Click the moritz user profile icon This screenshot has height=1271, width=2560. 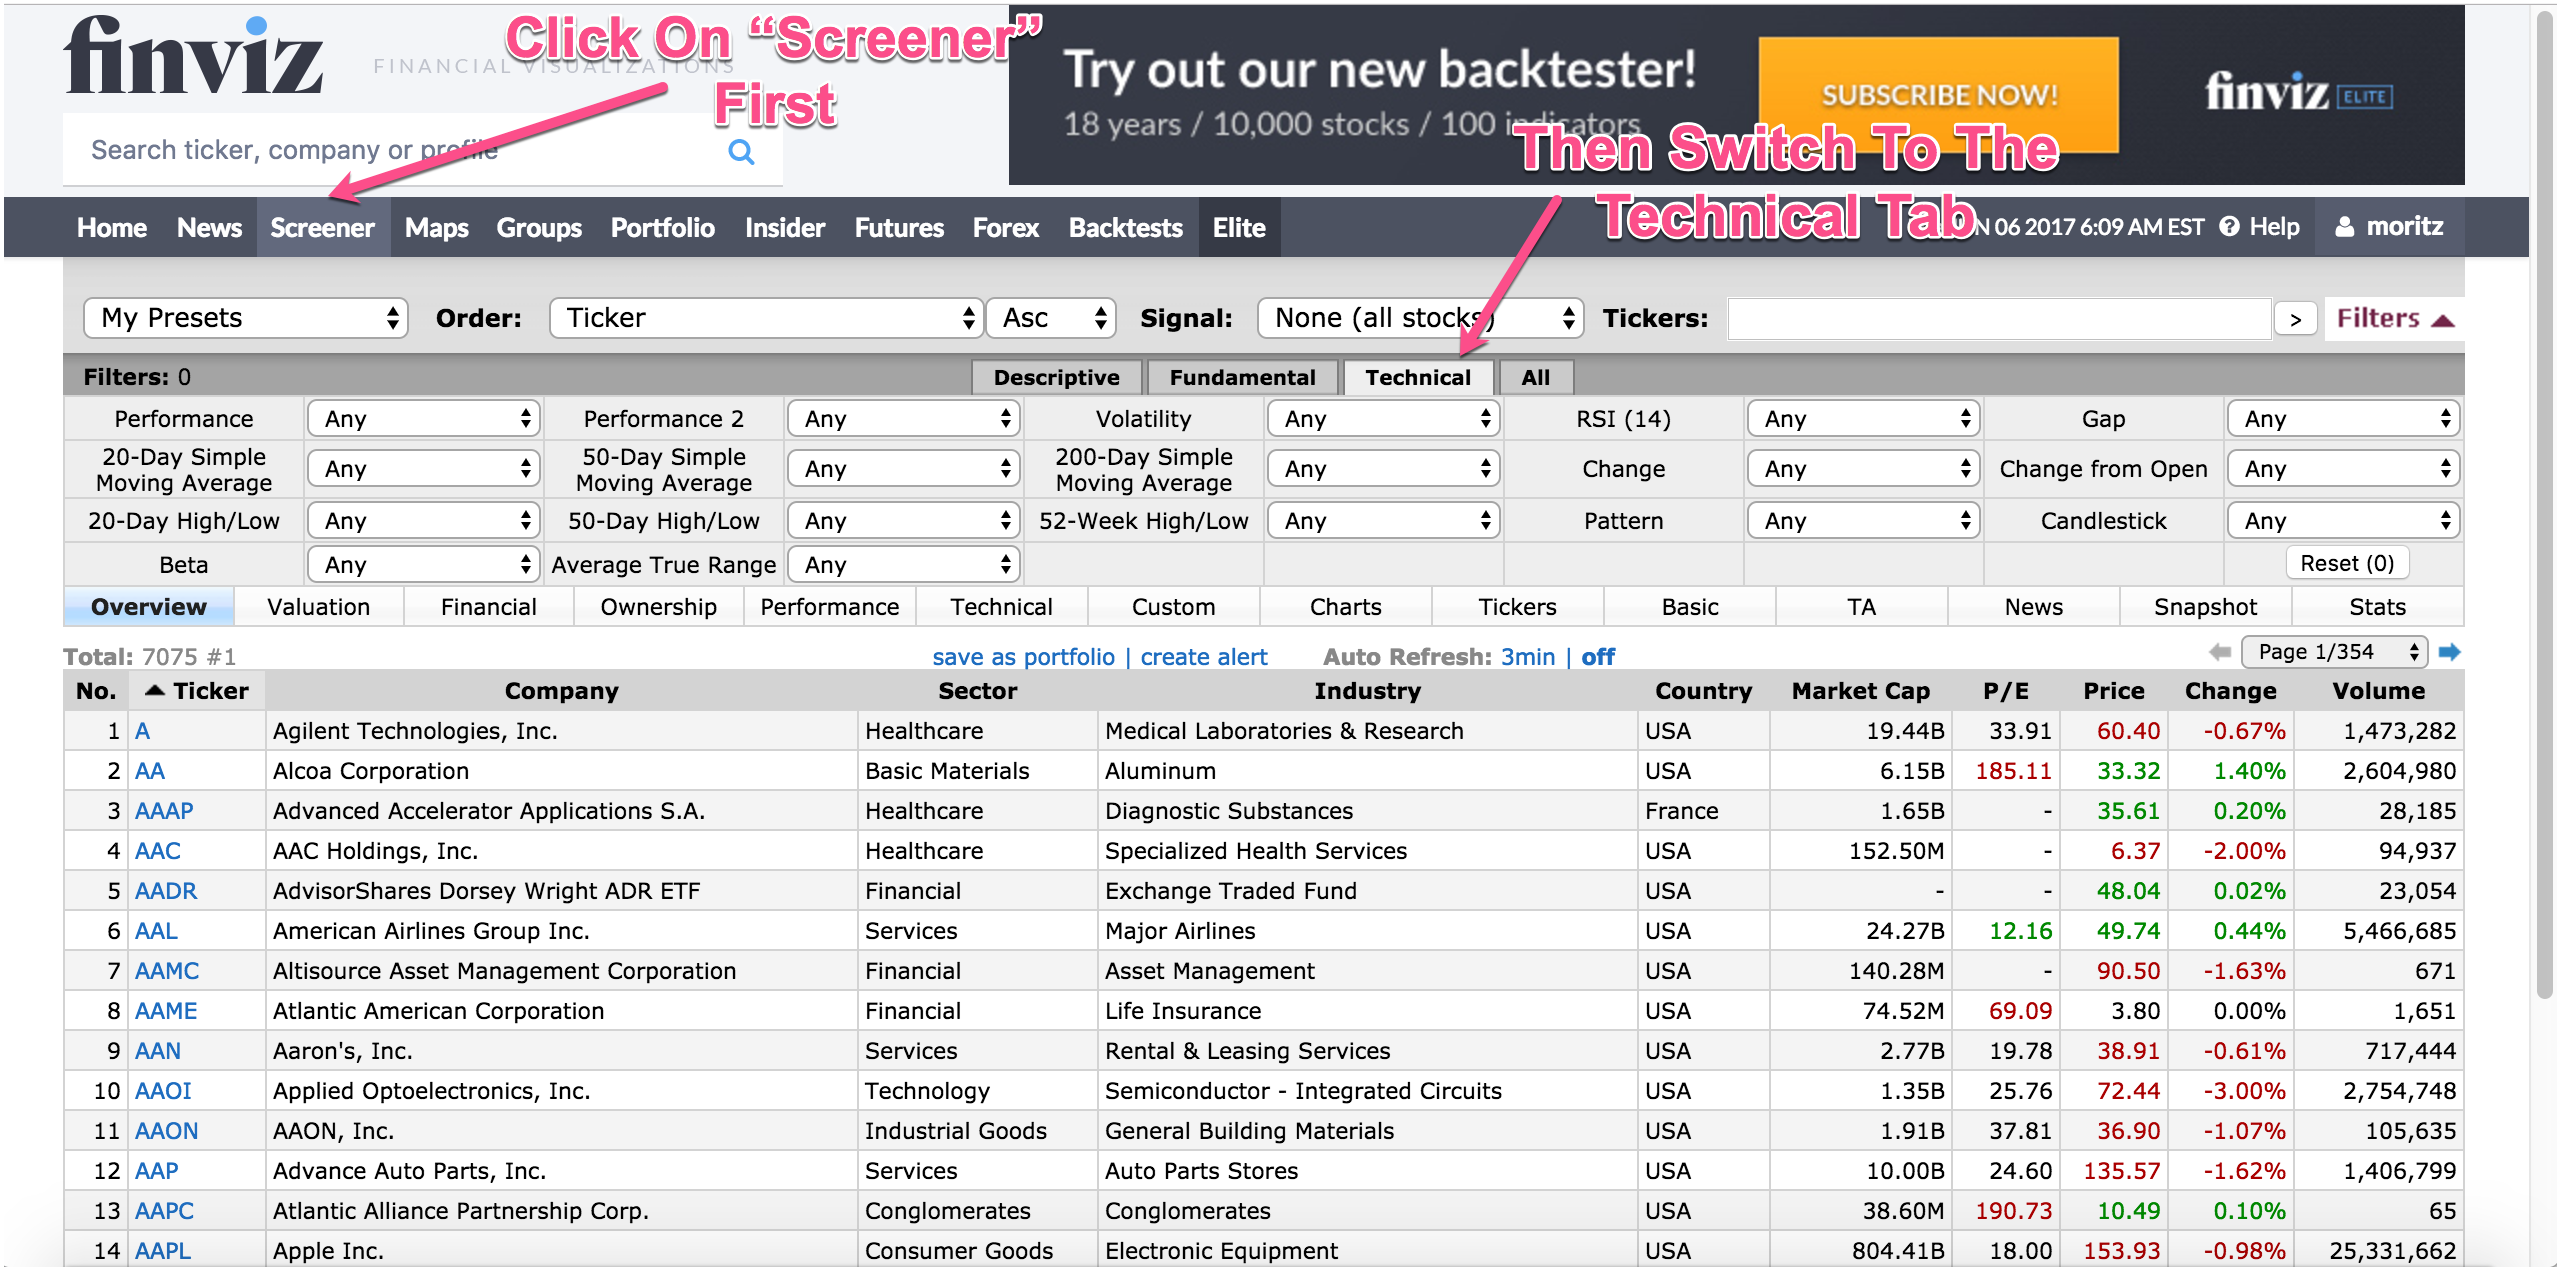click(2345, 227)
